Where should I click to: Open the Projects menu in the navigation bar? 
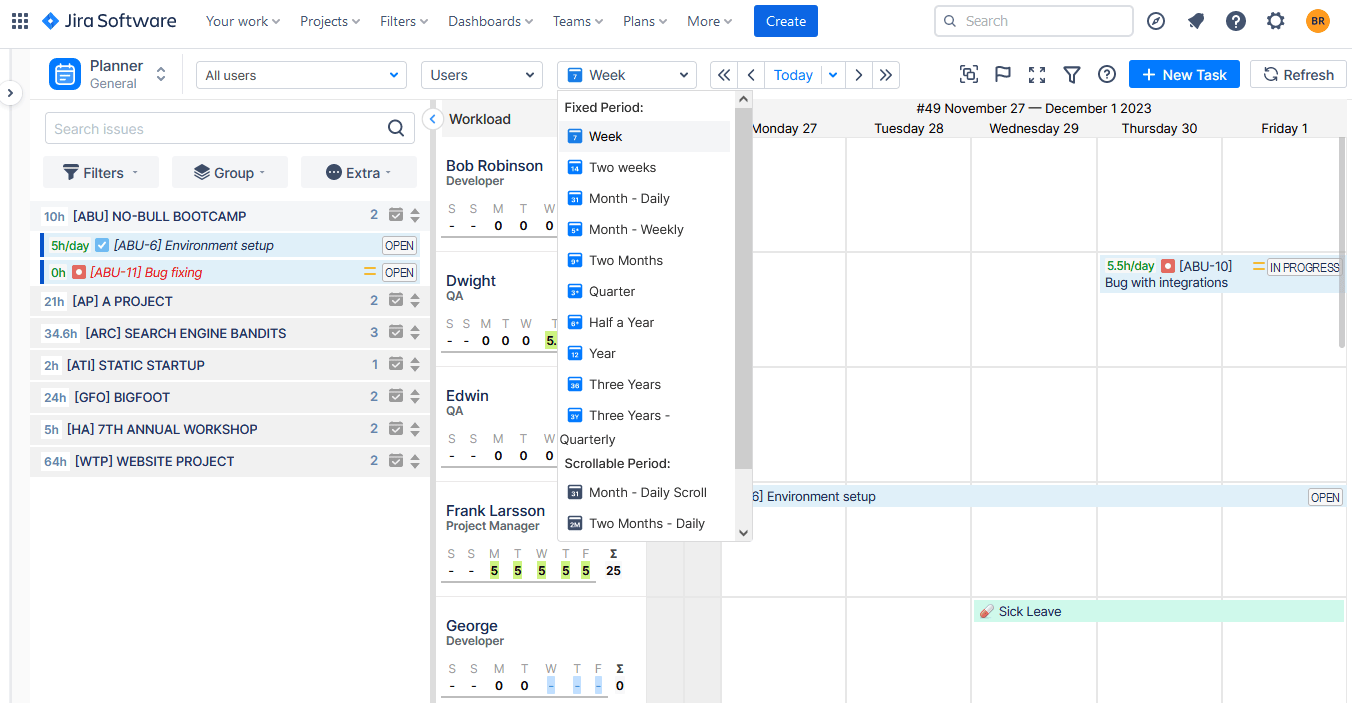[x=329, y=20]
